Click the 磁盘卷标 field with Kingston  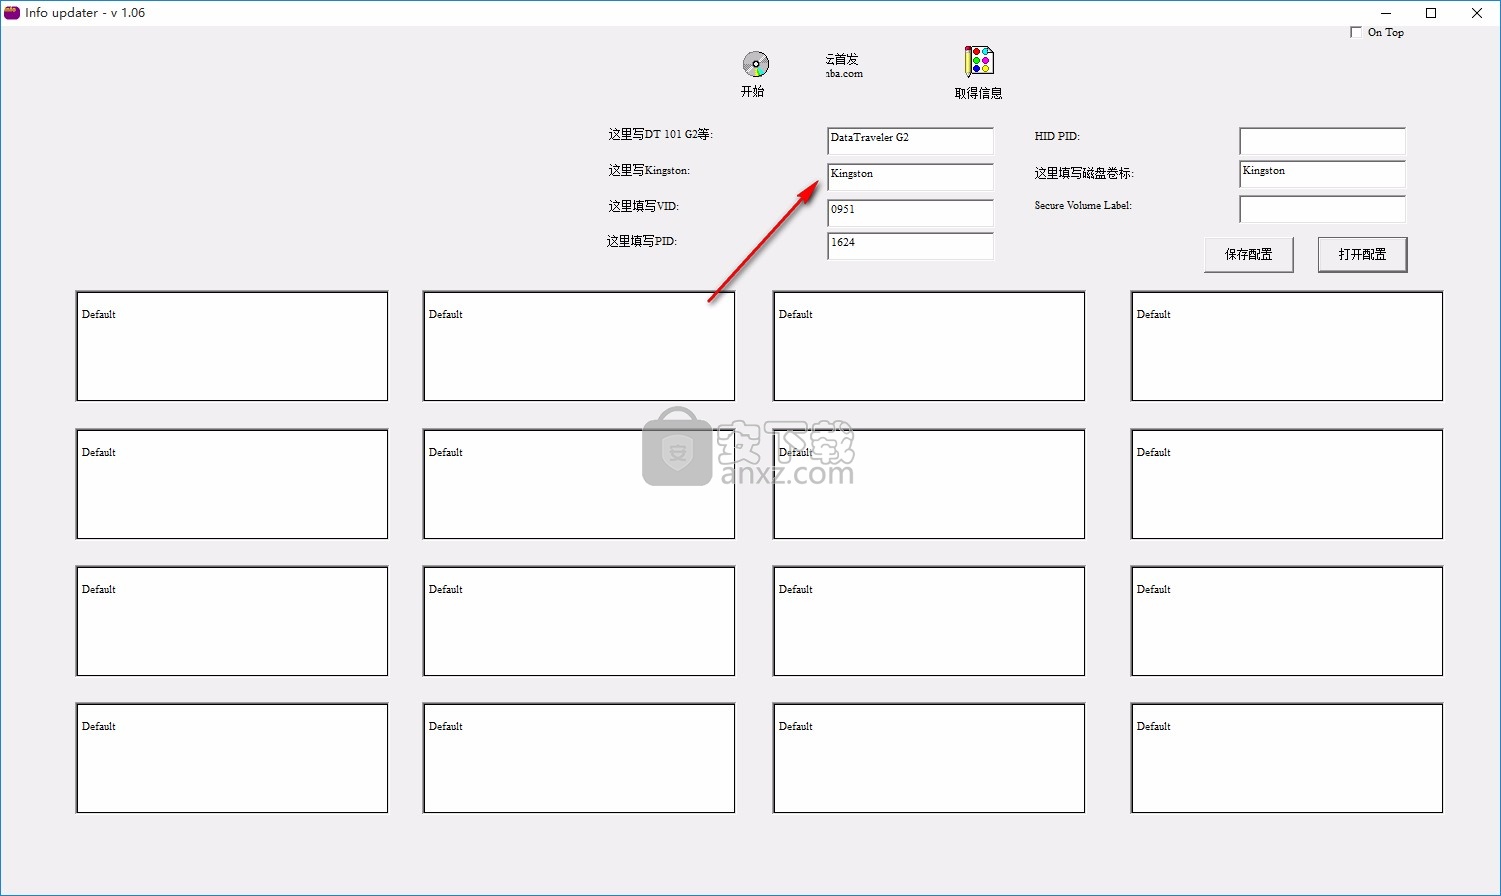tap(1322, 174)
